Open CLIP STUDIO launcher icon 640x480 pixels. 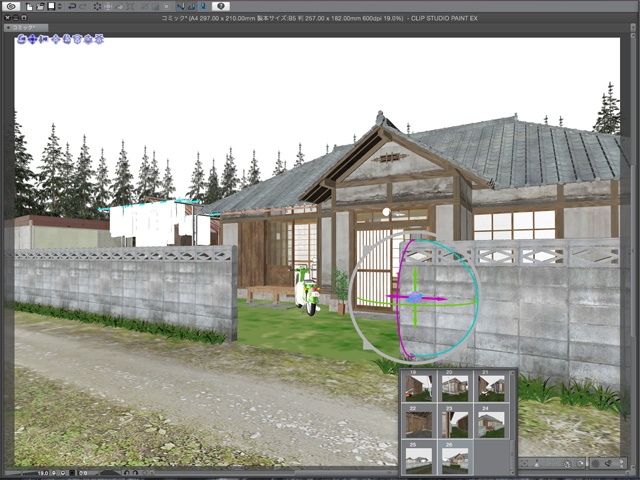click(x=11, y=6)
